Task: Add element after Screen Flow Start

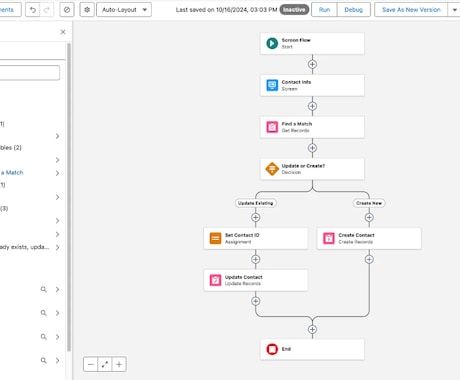Action: [x=312, y=64]
